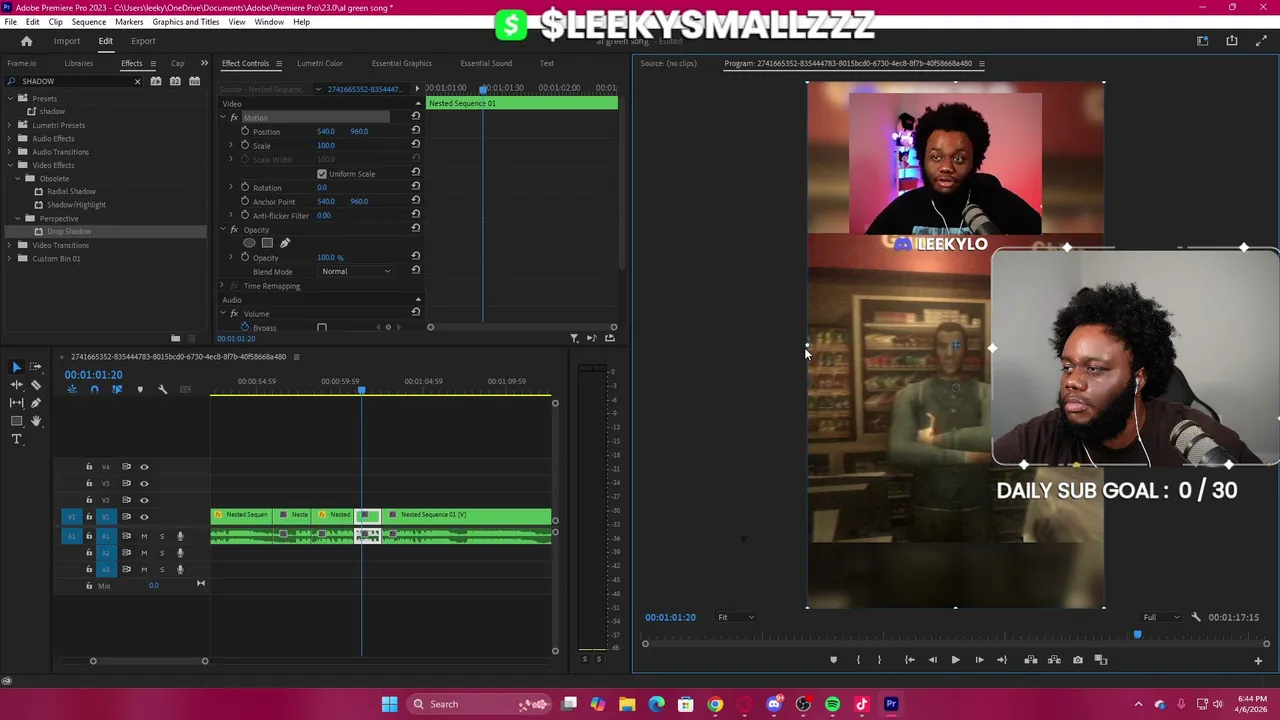
Task: Select the Track Select Forward tool
Action: pyautogui.click(x=36, y=367)
